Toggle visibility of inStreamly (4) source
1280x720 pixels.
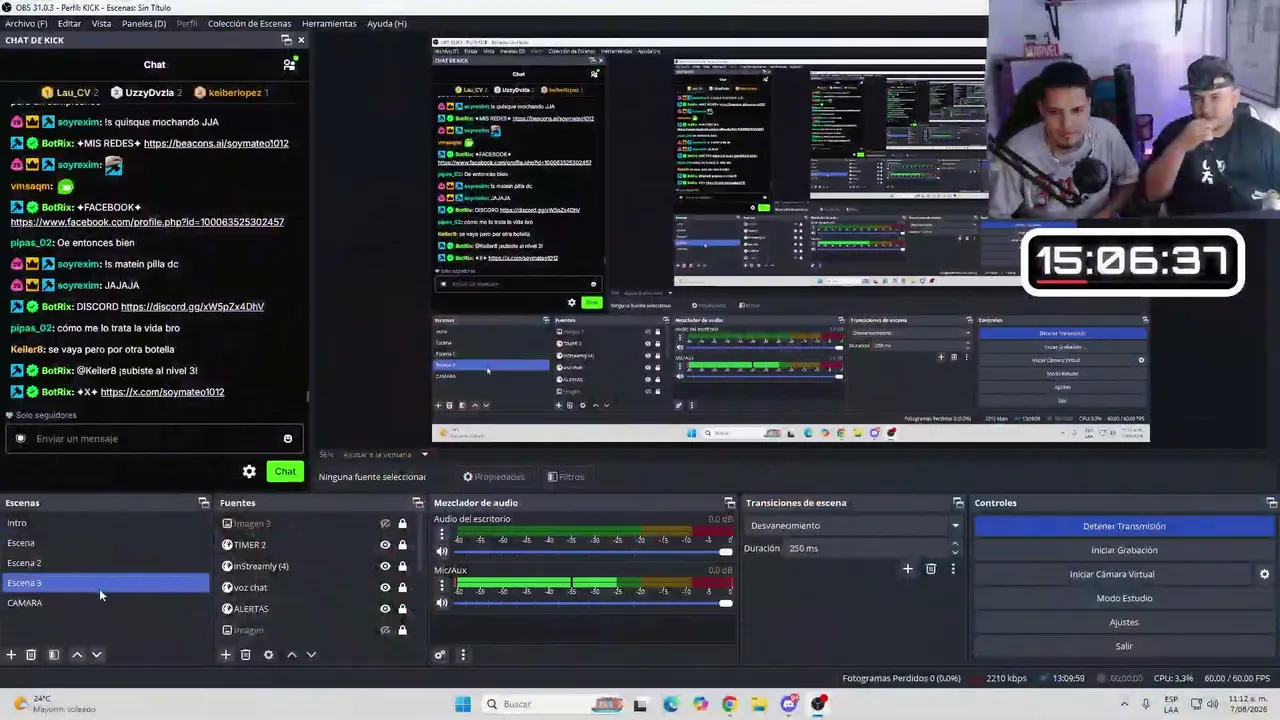click(x=385, y=566)
